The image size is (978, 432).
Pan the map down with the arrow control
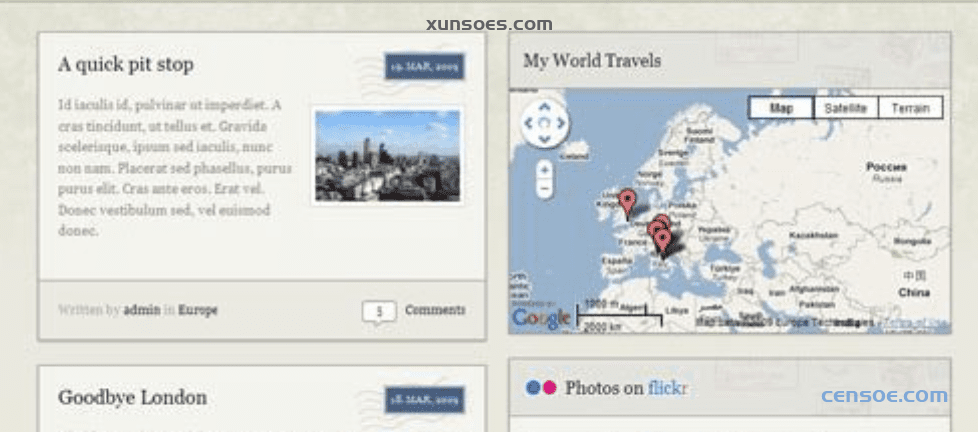pos(544,140)
